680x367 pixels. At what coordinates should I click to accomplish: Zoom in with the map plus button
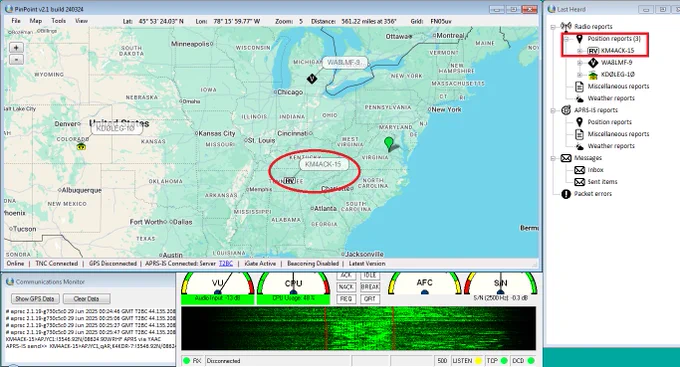(x=16, y=48)
